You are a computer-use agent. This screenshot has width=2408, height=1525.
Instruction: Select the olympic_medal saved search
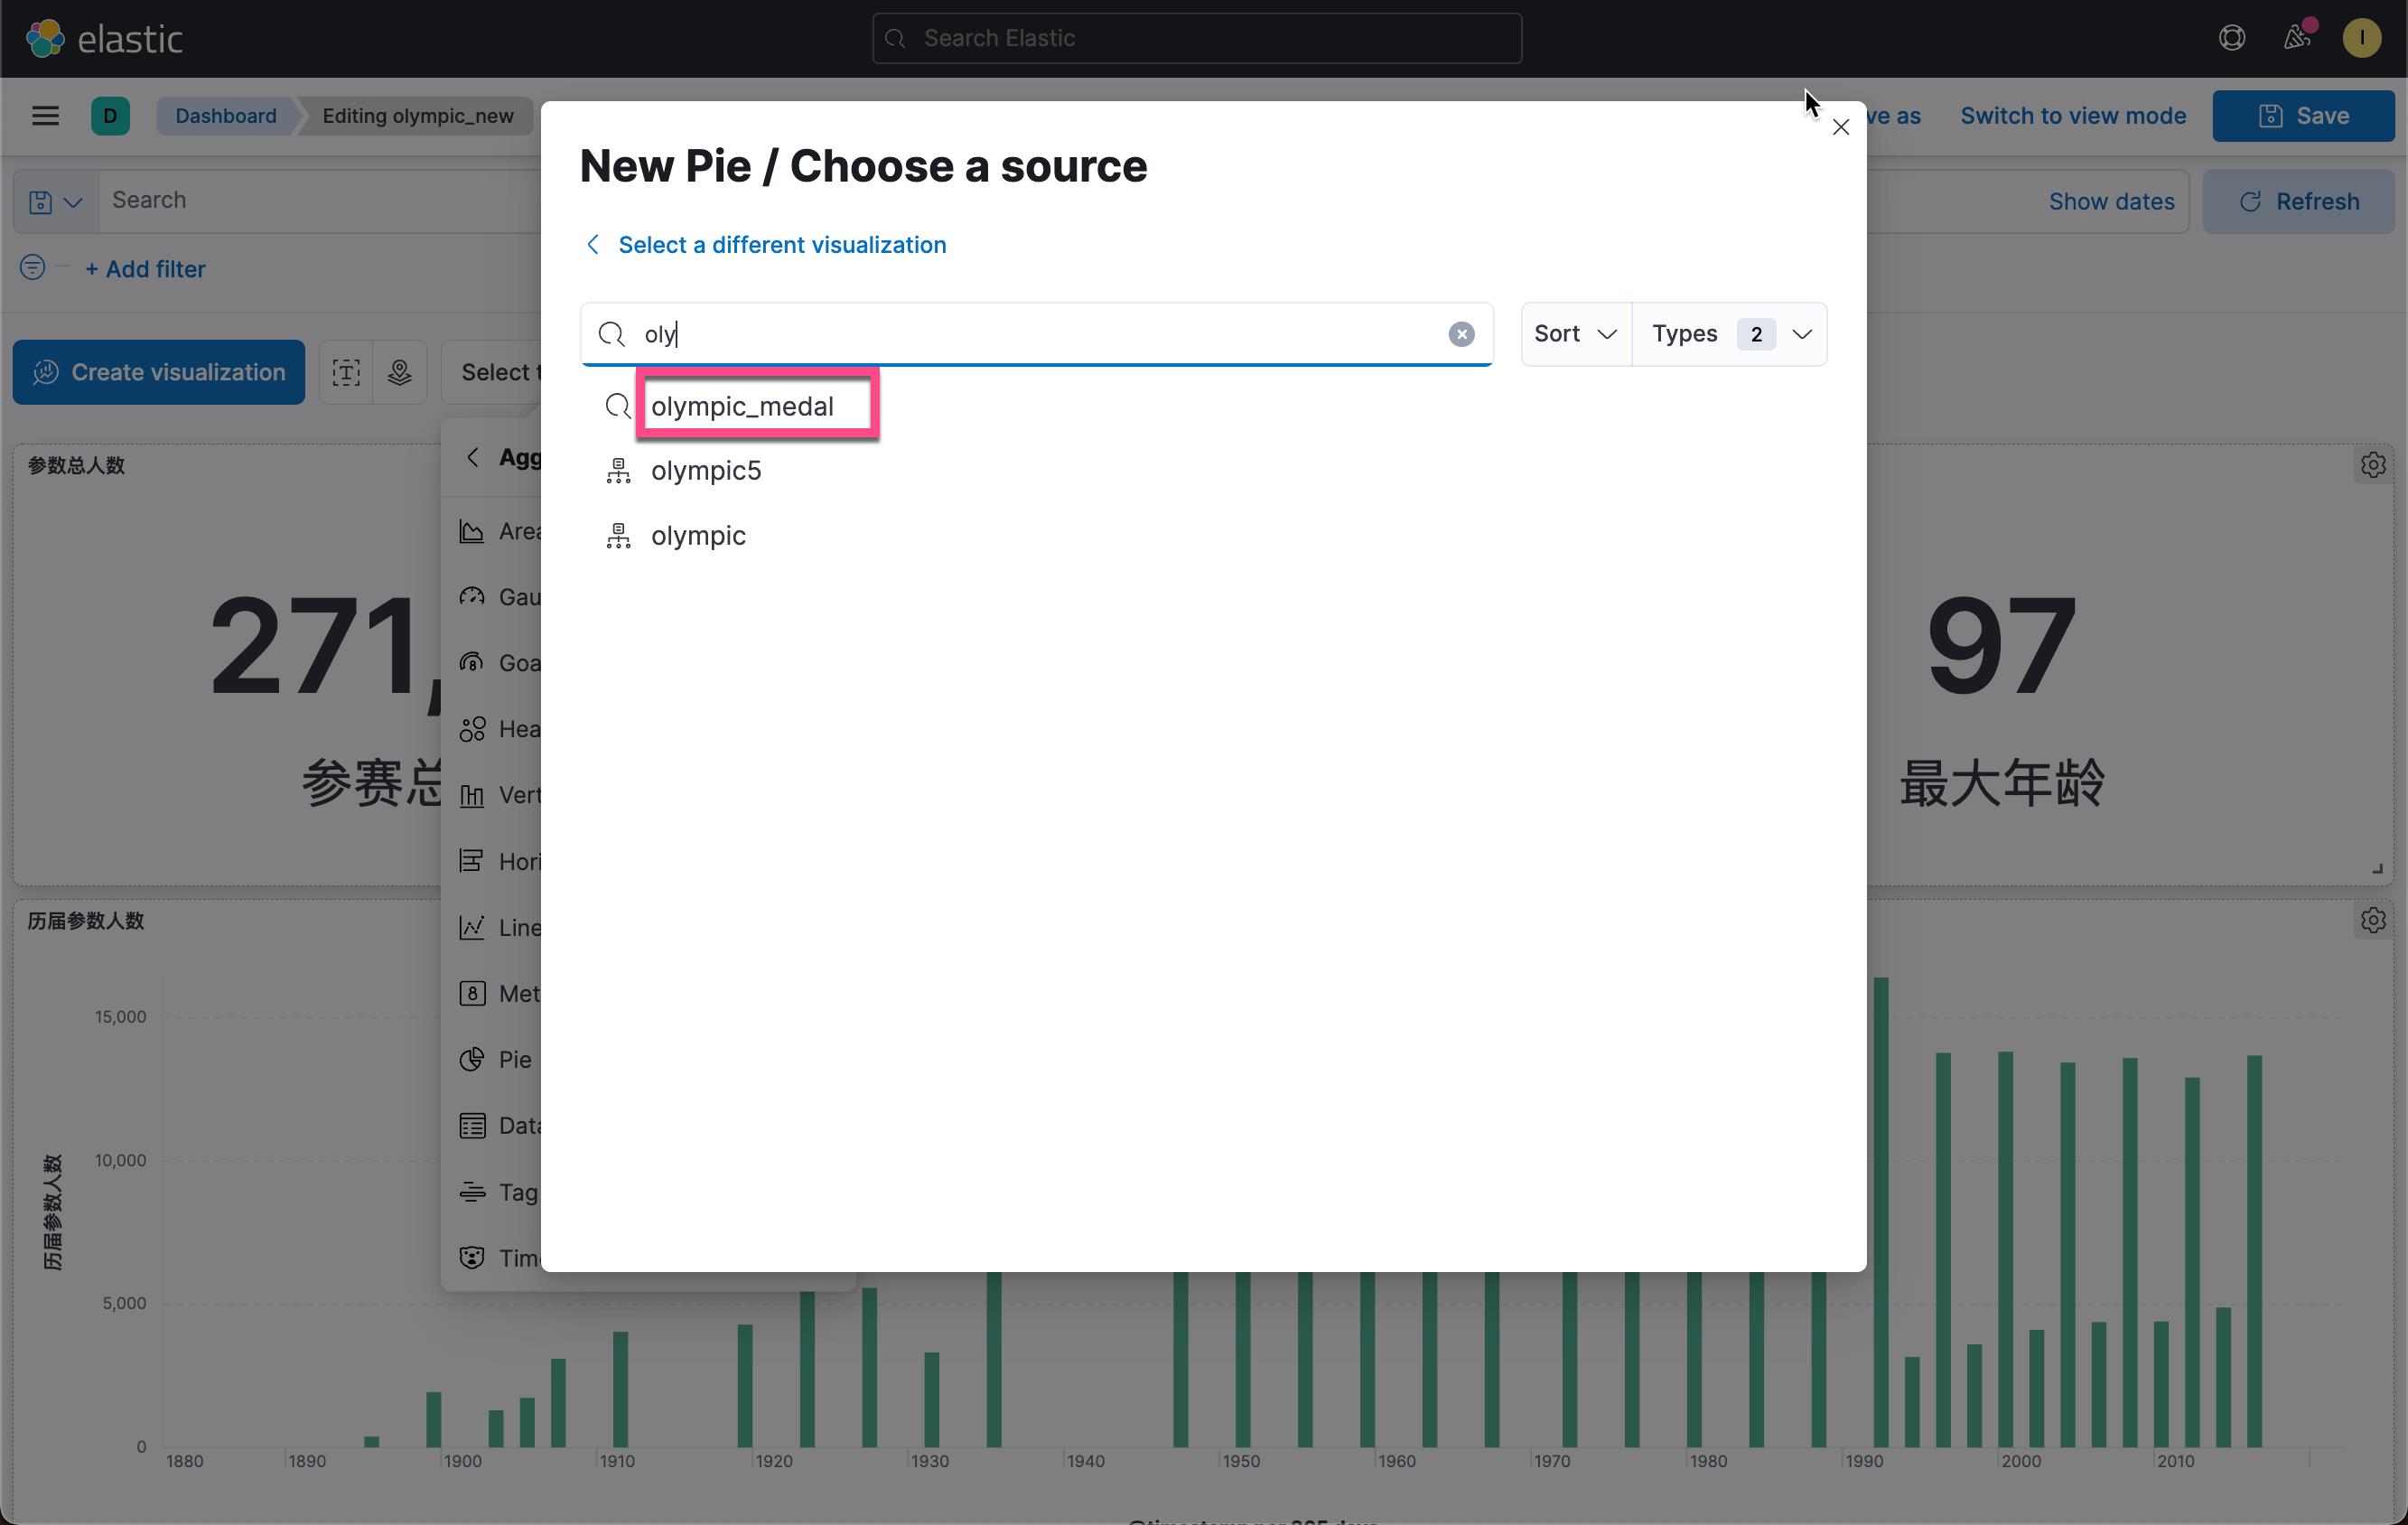click(742, 406)
